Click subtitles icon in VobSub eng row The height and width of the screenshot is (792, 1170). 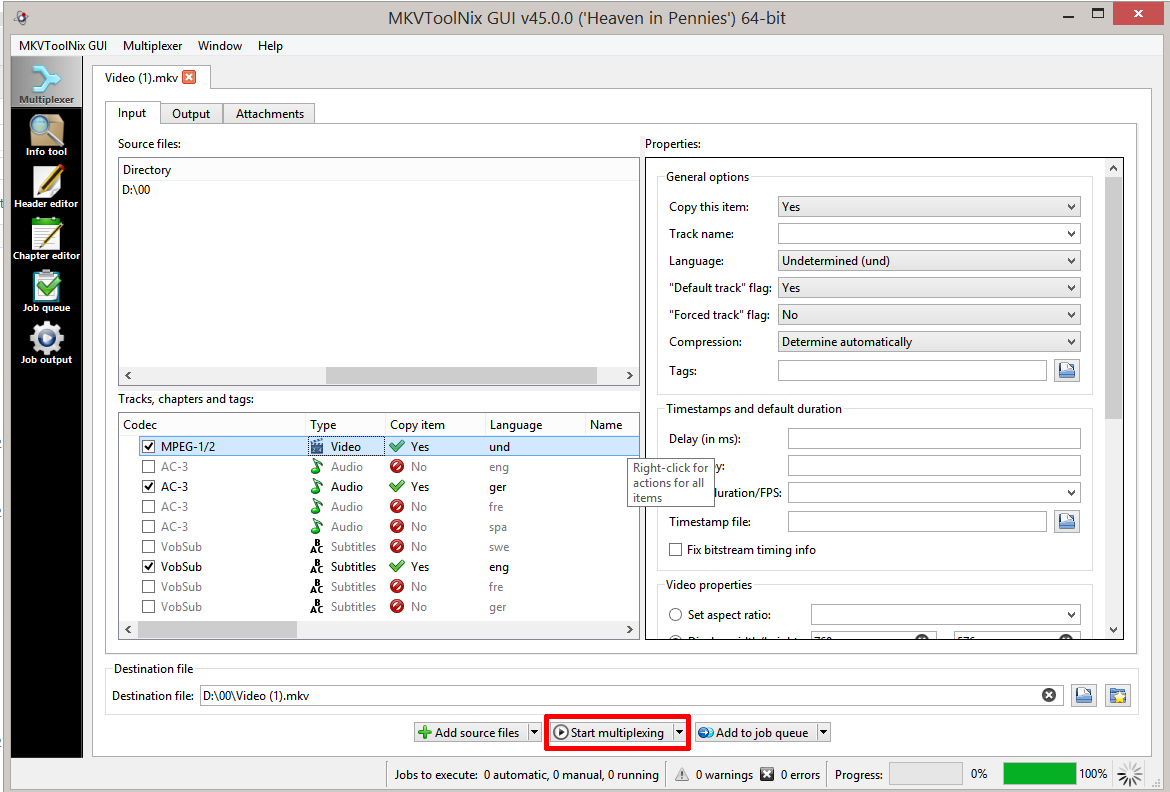coord(317,567)
